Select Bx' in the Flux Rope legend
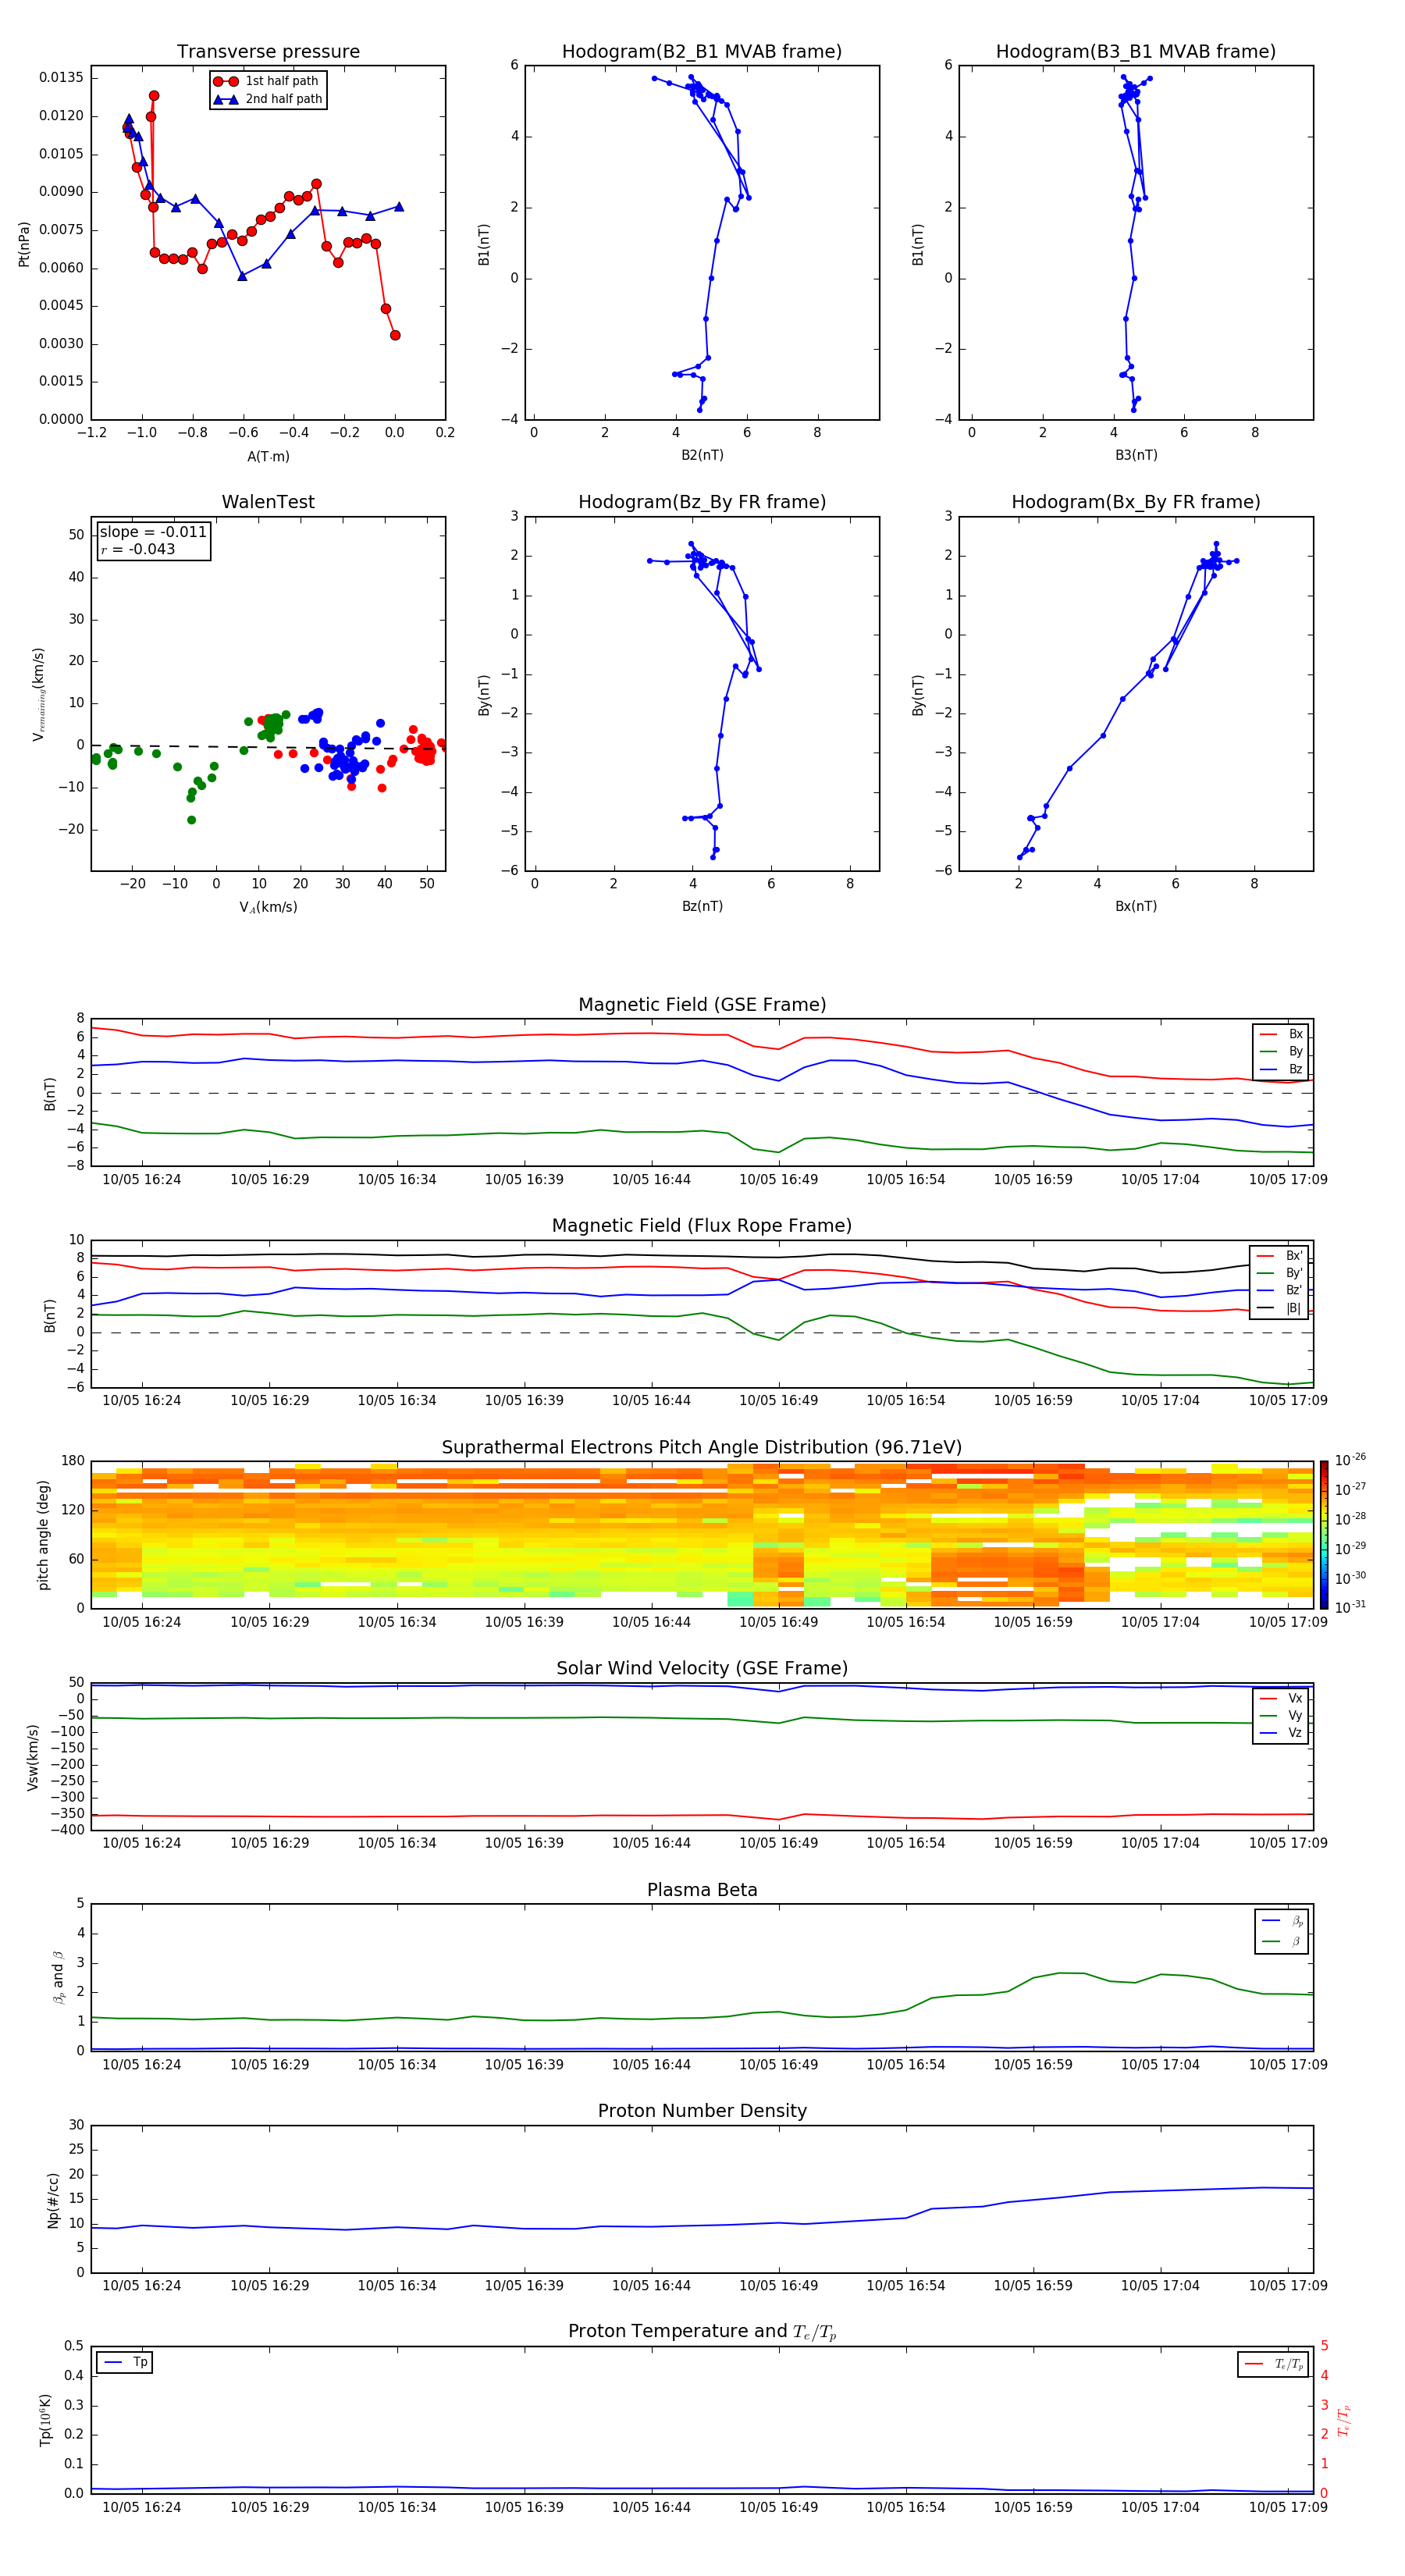 click(x=1279, y=1256)
